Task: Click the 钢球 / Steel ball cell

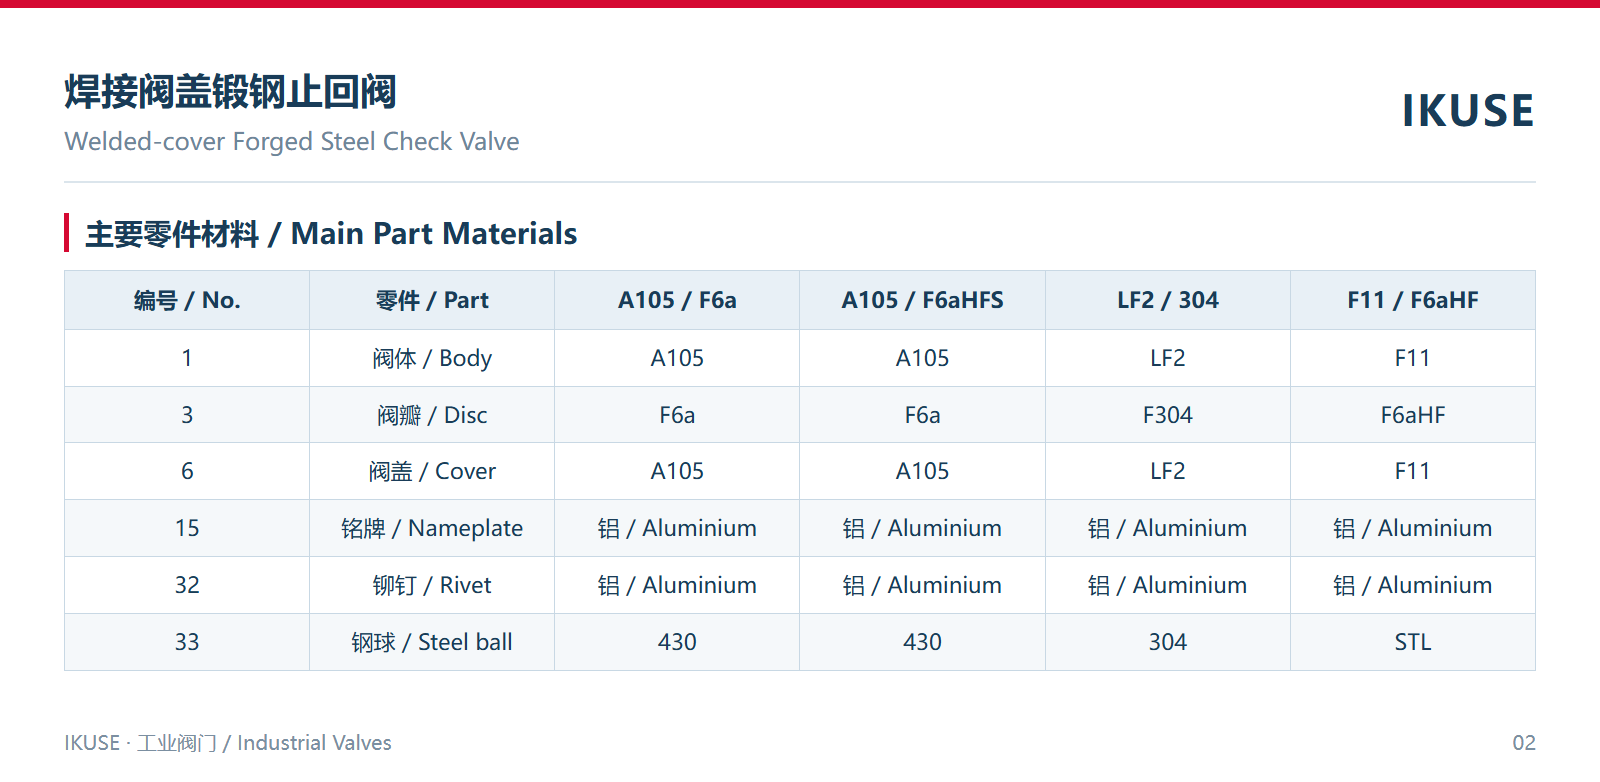Action: [x=432, y=642]
